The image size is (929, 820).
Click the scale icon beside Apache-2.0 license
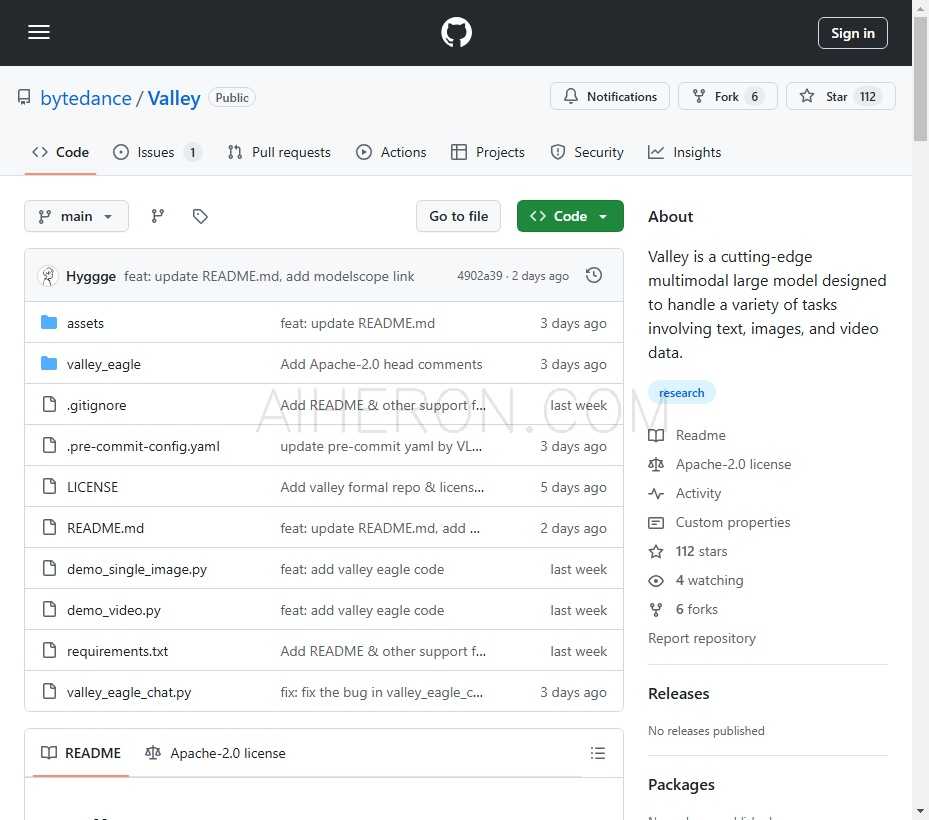click(656, 465)
